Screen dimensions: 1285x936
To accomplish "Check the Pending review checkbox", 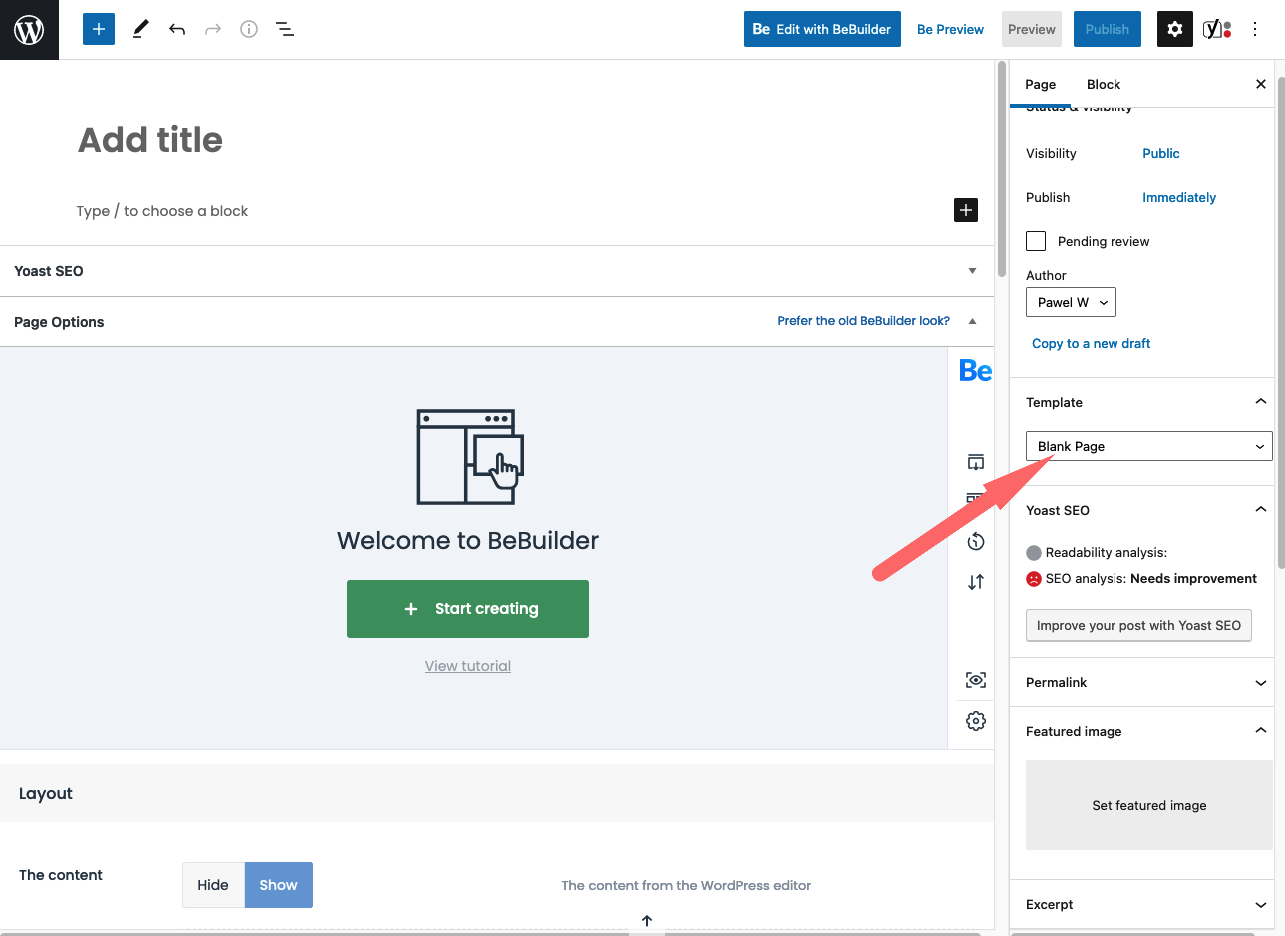I will click(1036, 241).
